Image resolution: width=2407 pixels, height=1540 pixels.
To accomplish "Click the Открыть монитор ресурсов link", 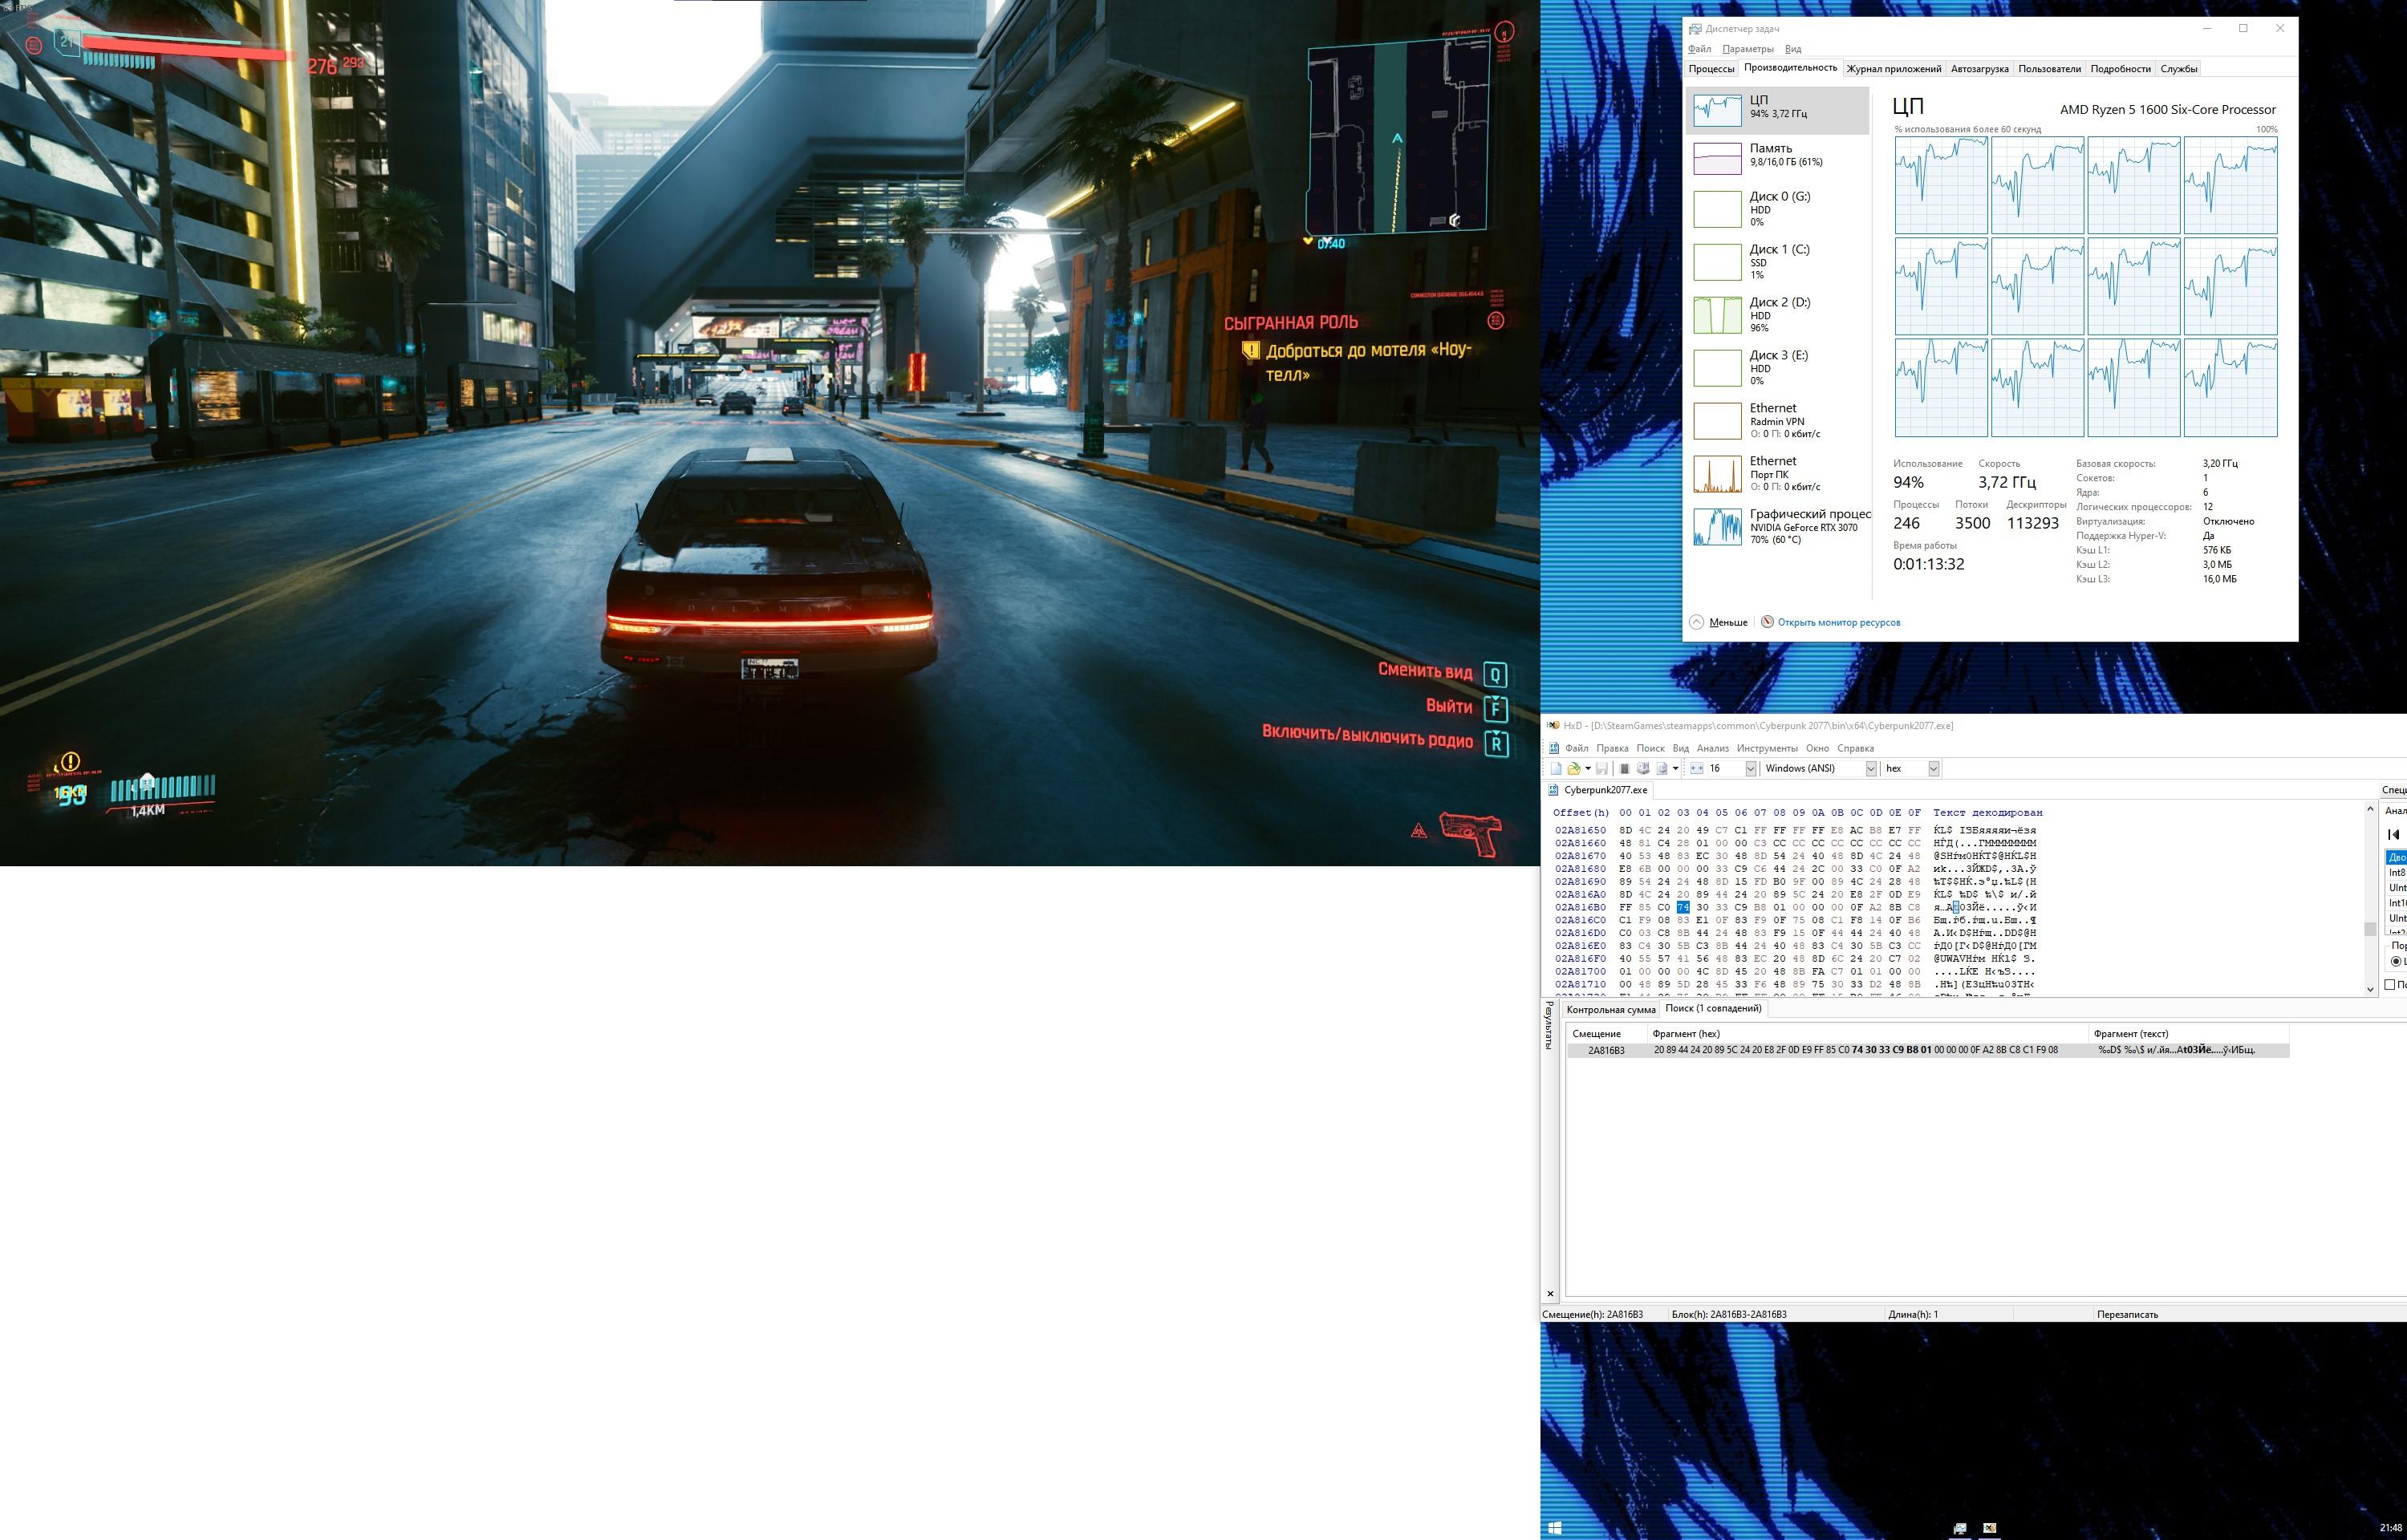I will [x=1838, y=622].
